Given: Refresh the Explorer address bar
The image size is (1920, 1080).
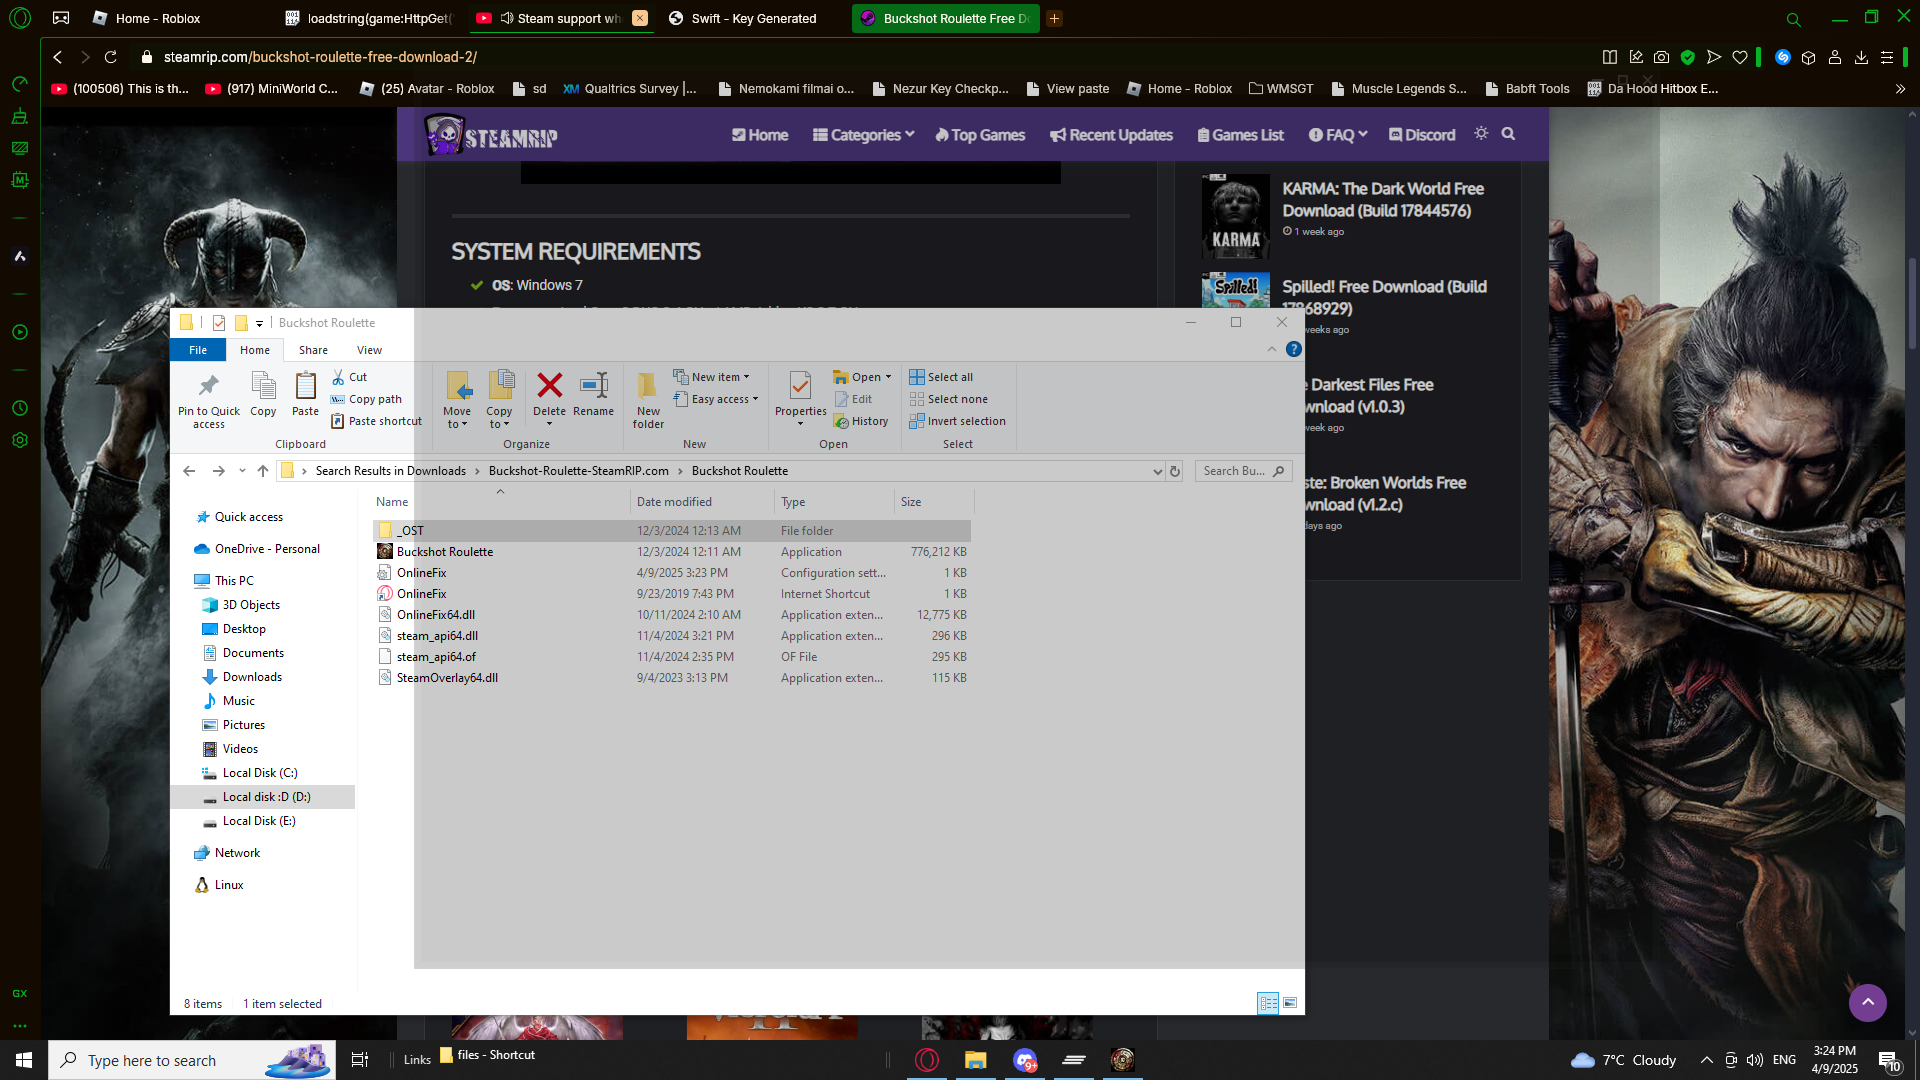Looking at the screenshot, I should [1175, 471].
